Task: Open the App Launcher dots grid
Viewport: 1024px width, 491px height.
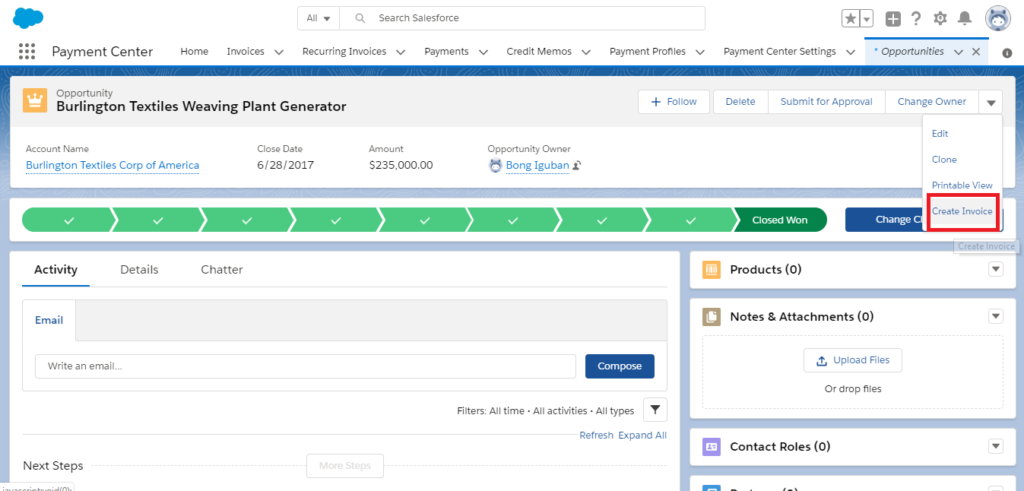Action: coord(27,52)
